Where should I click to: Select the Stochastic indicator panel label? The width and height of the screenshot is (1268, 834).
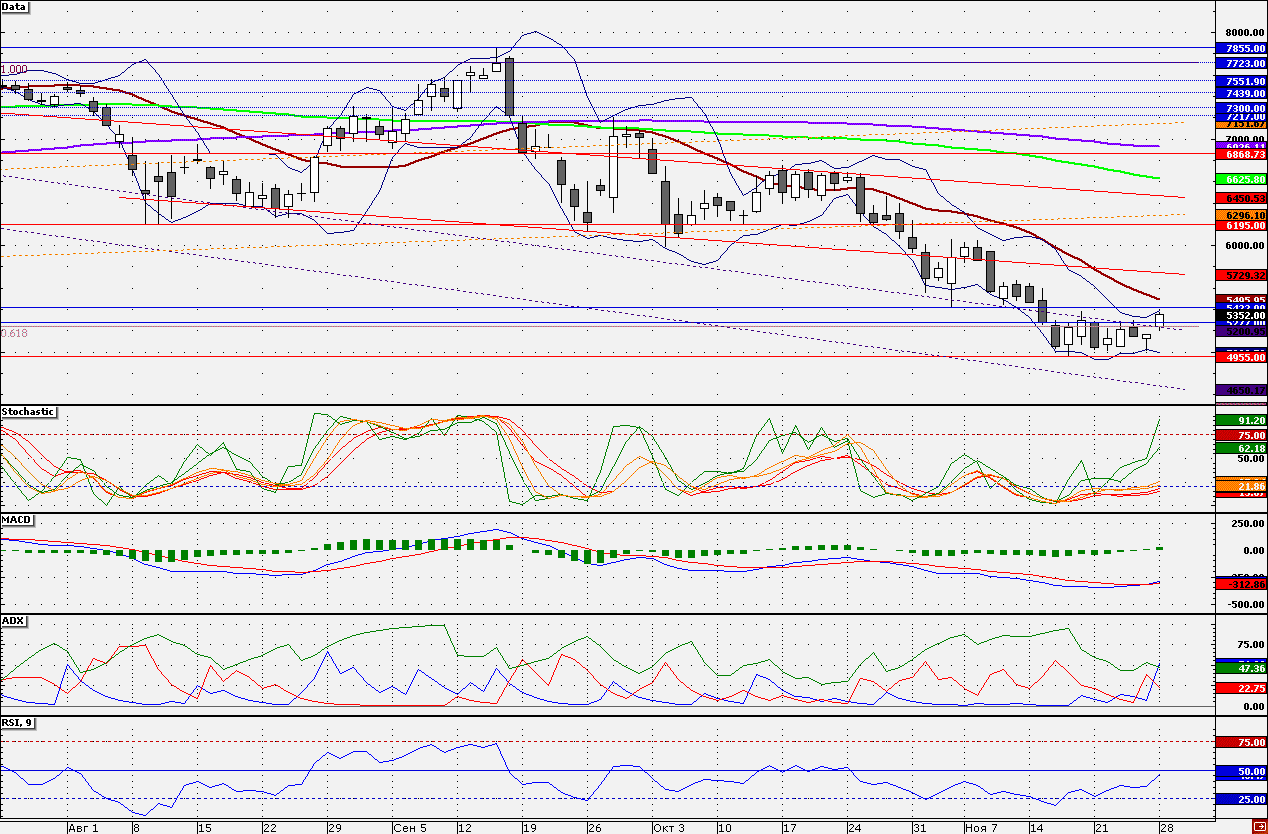(x=28, y=412)
